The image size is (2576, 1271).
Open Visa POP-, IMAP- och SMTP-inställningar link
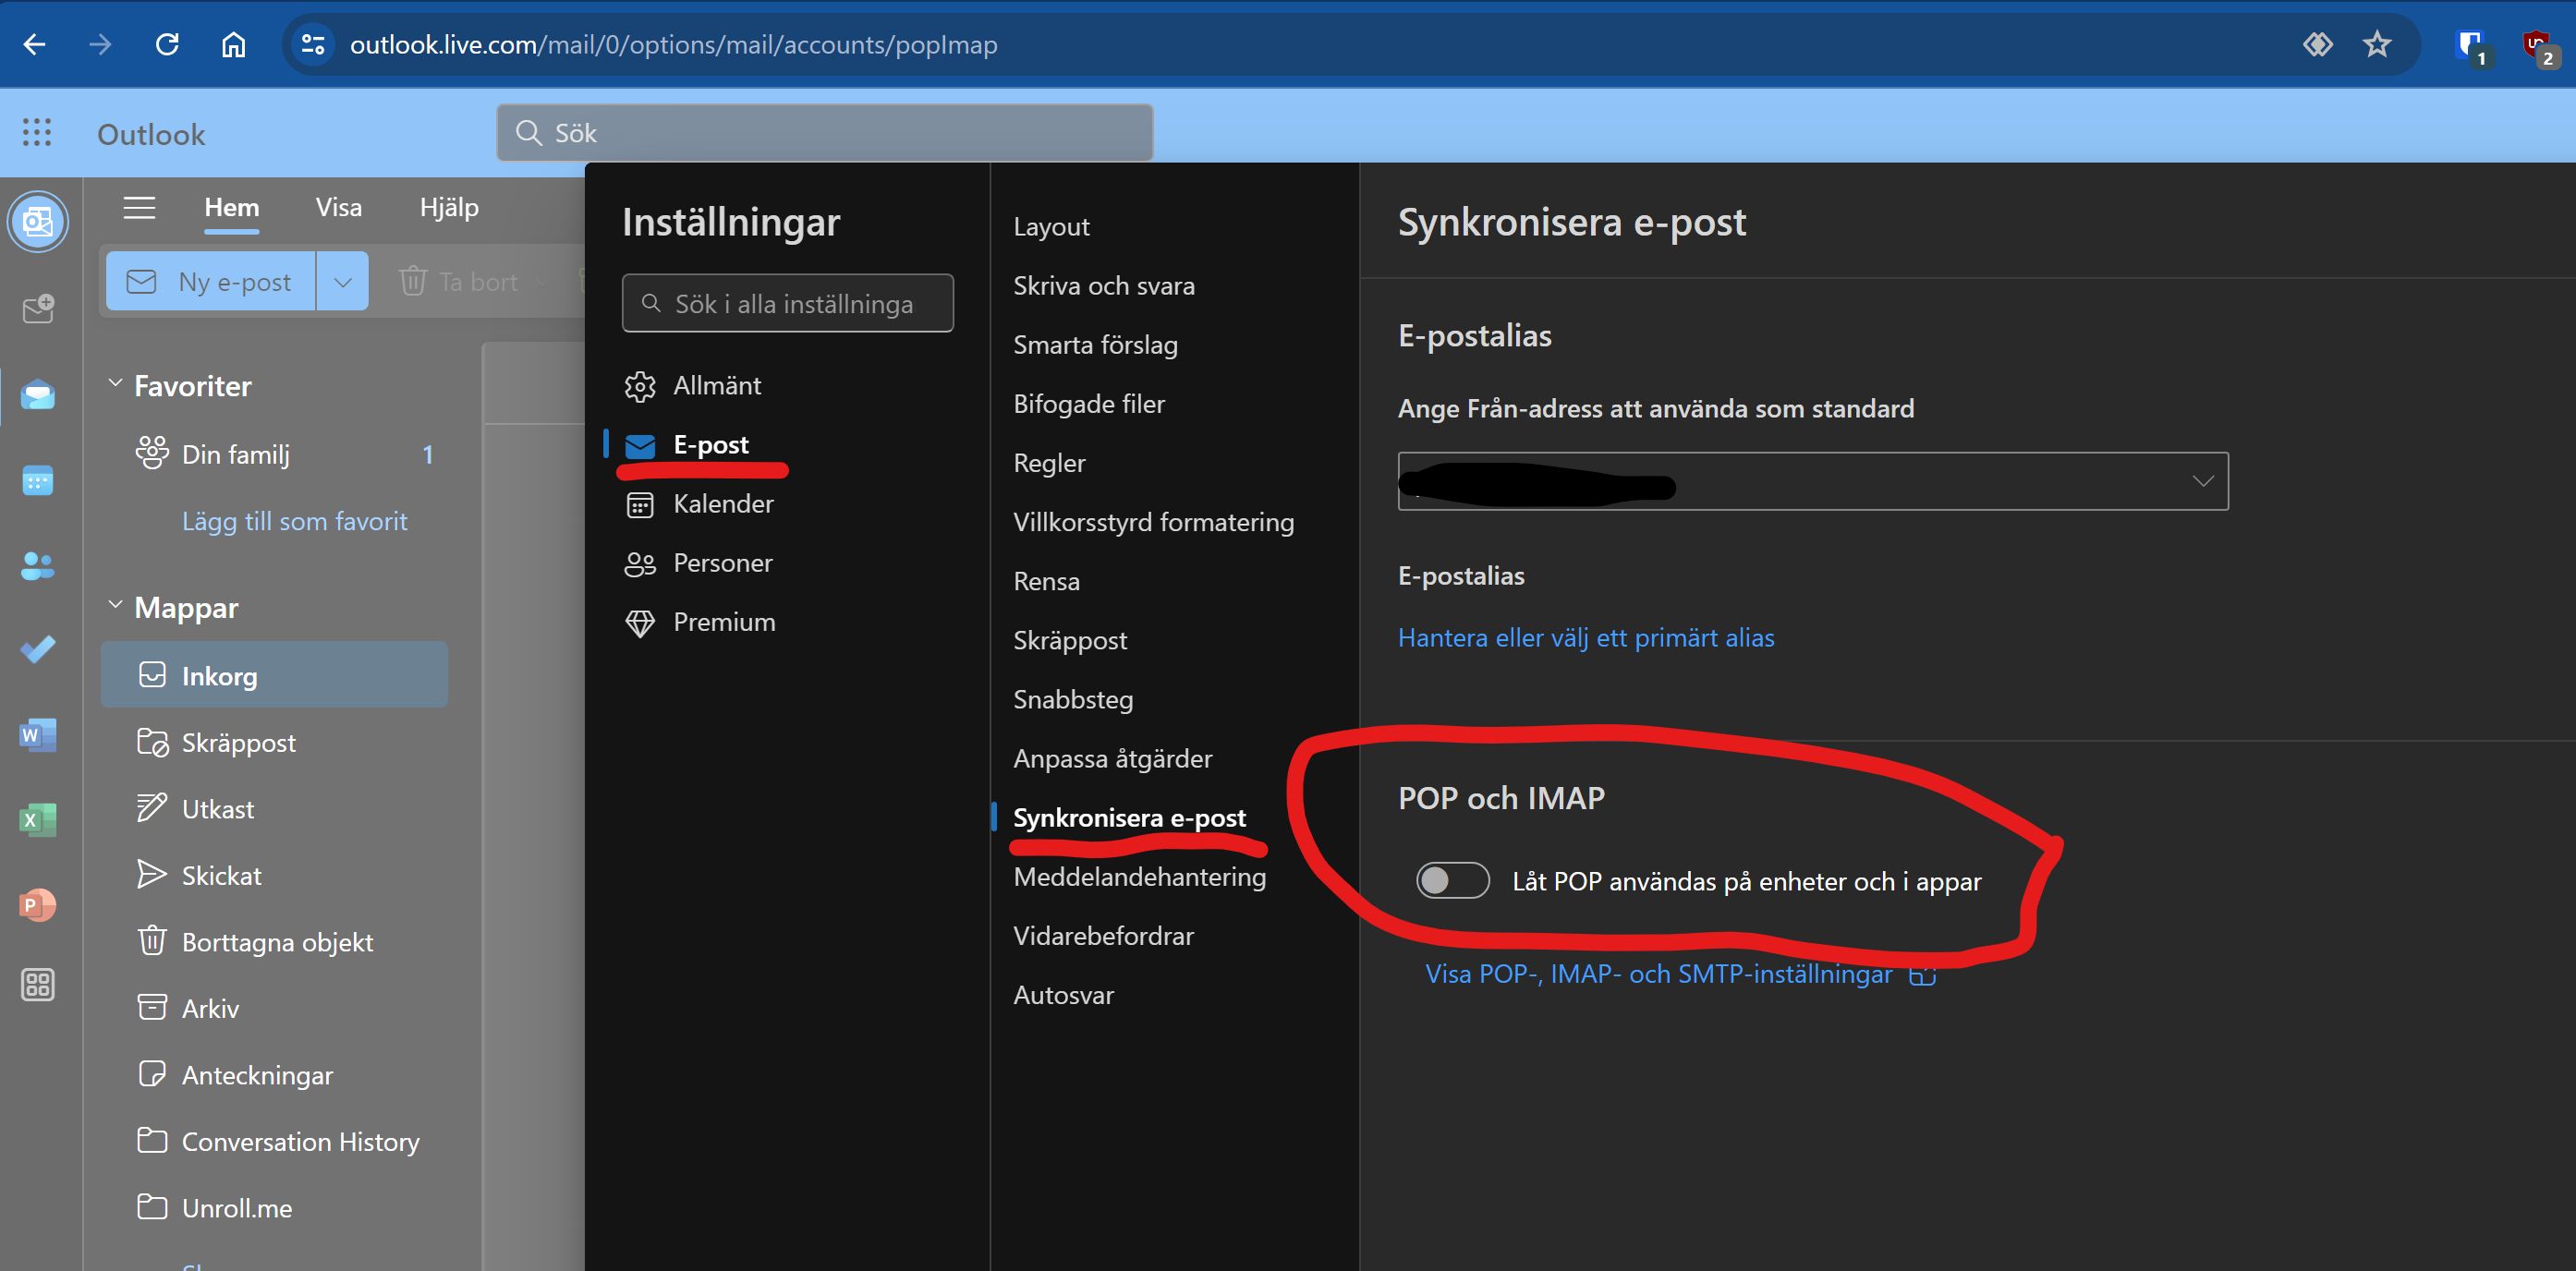[1658, 974]
